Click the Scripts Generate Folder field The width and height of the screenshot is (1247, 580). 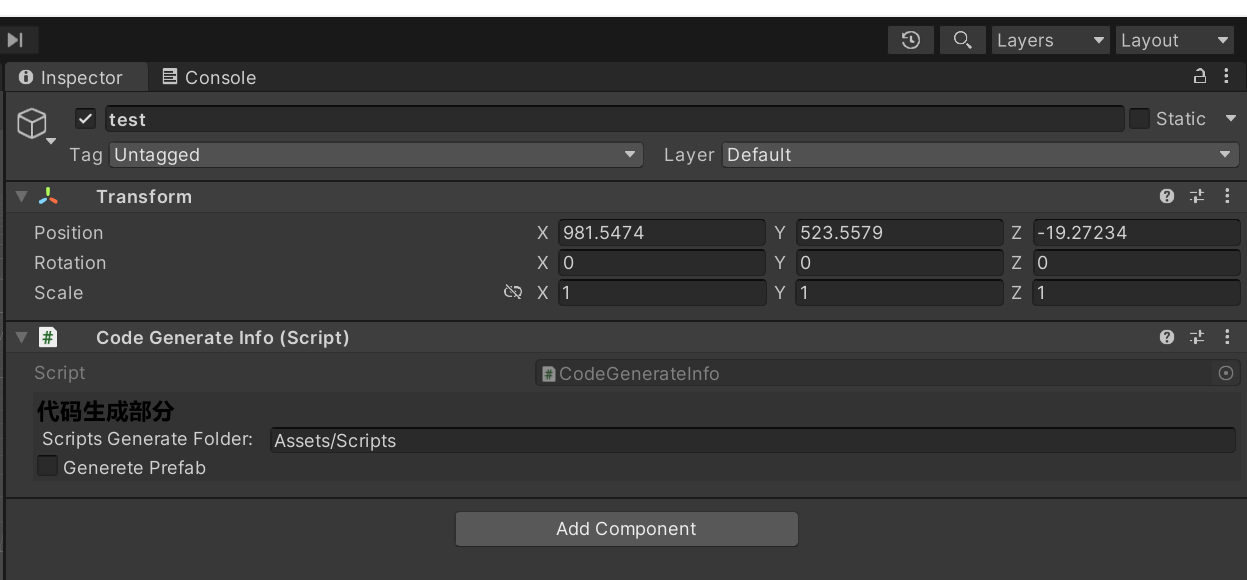753,441
